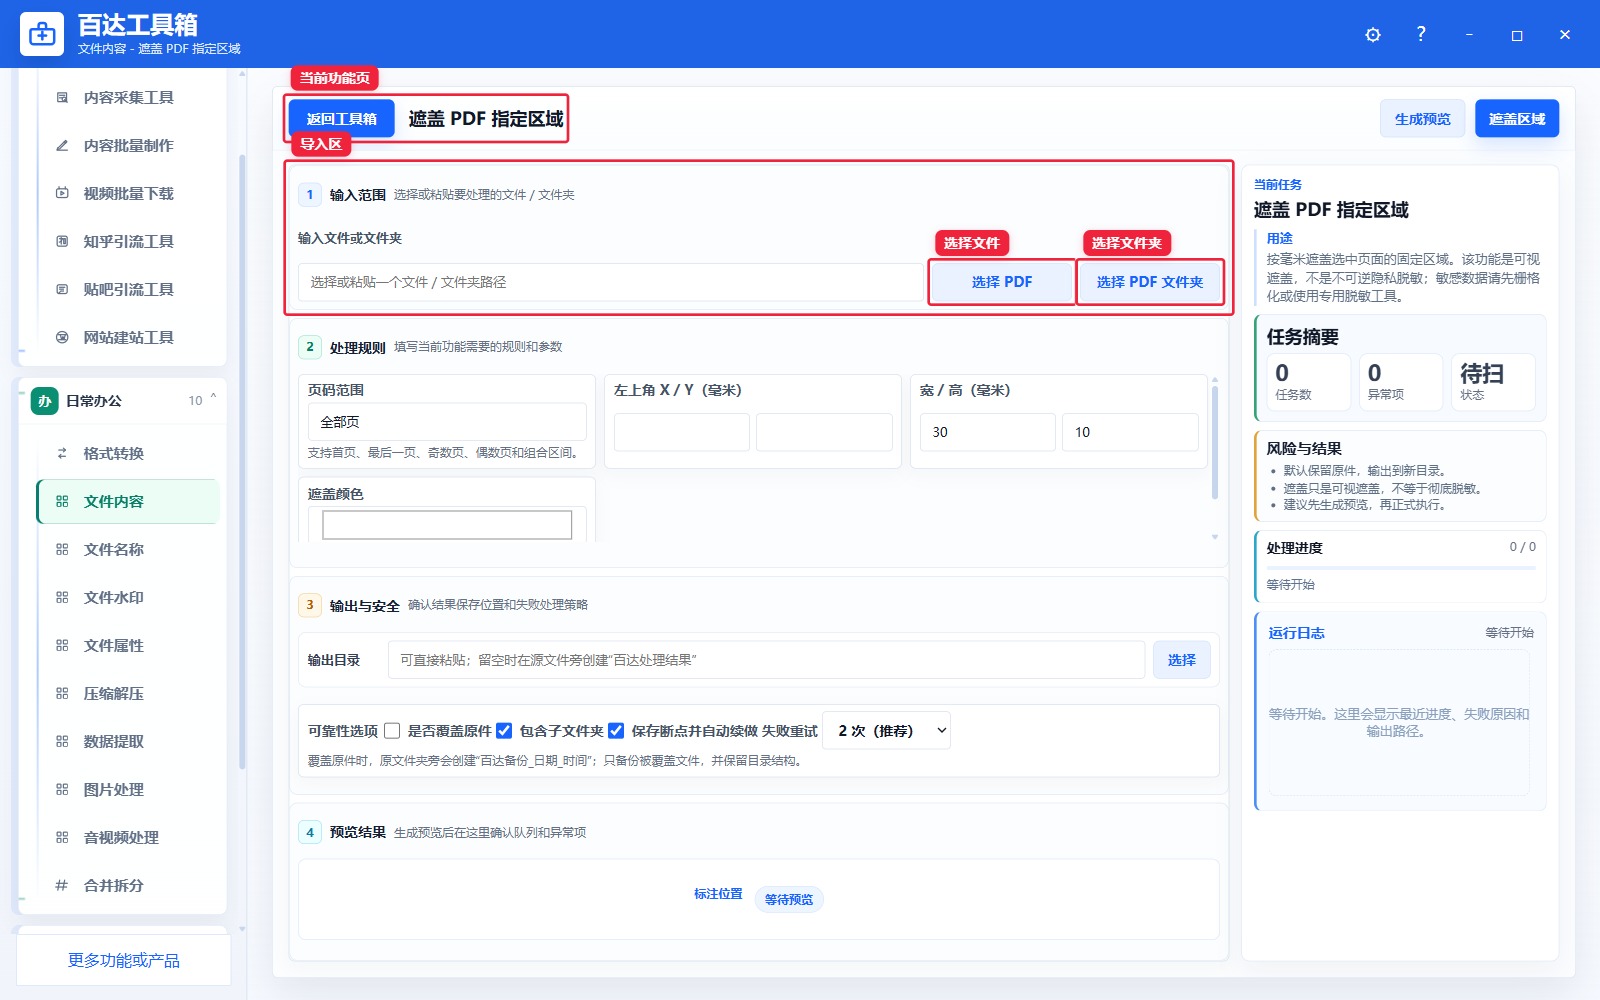Image resolution: width=1600 pixels, height=1000 pixels.
Task: Click the 处理进度 progress bar
Action: point(1401,568)
